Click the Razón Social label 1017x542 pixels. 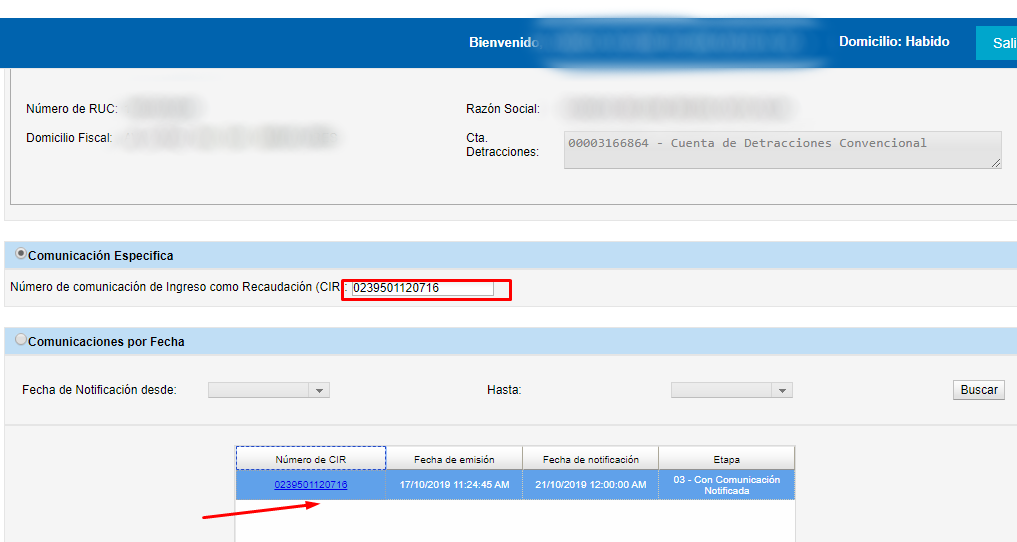(x=502, y=109)
